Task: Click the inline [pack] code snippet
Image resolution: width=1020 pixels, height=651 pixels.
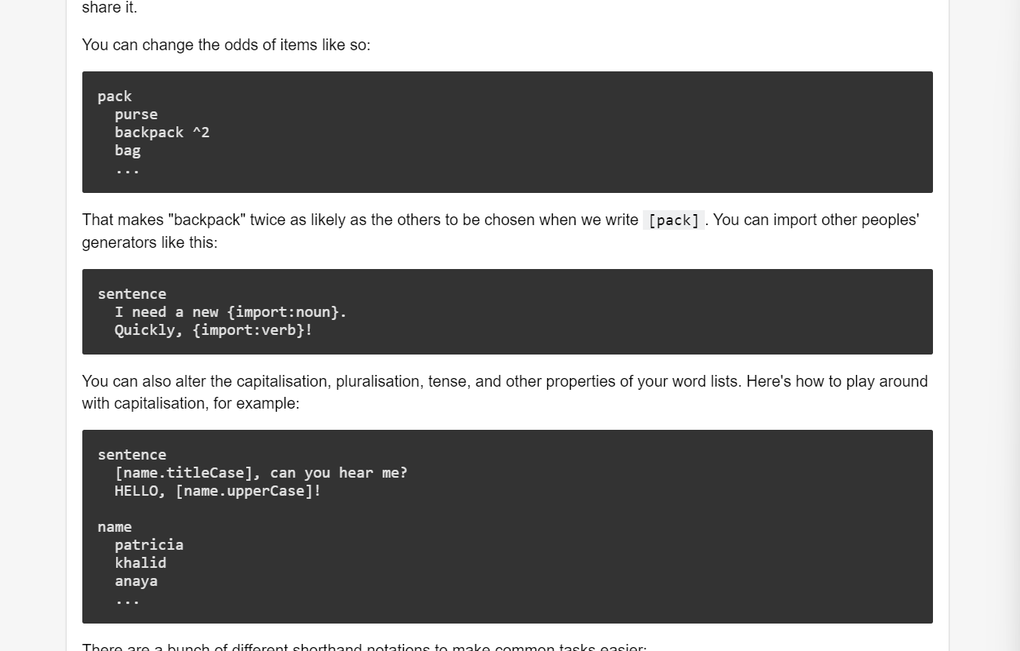Action: 674,221
